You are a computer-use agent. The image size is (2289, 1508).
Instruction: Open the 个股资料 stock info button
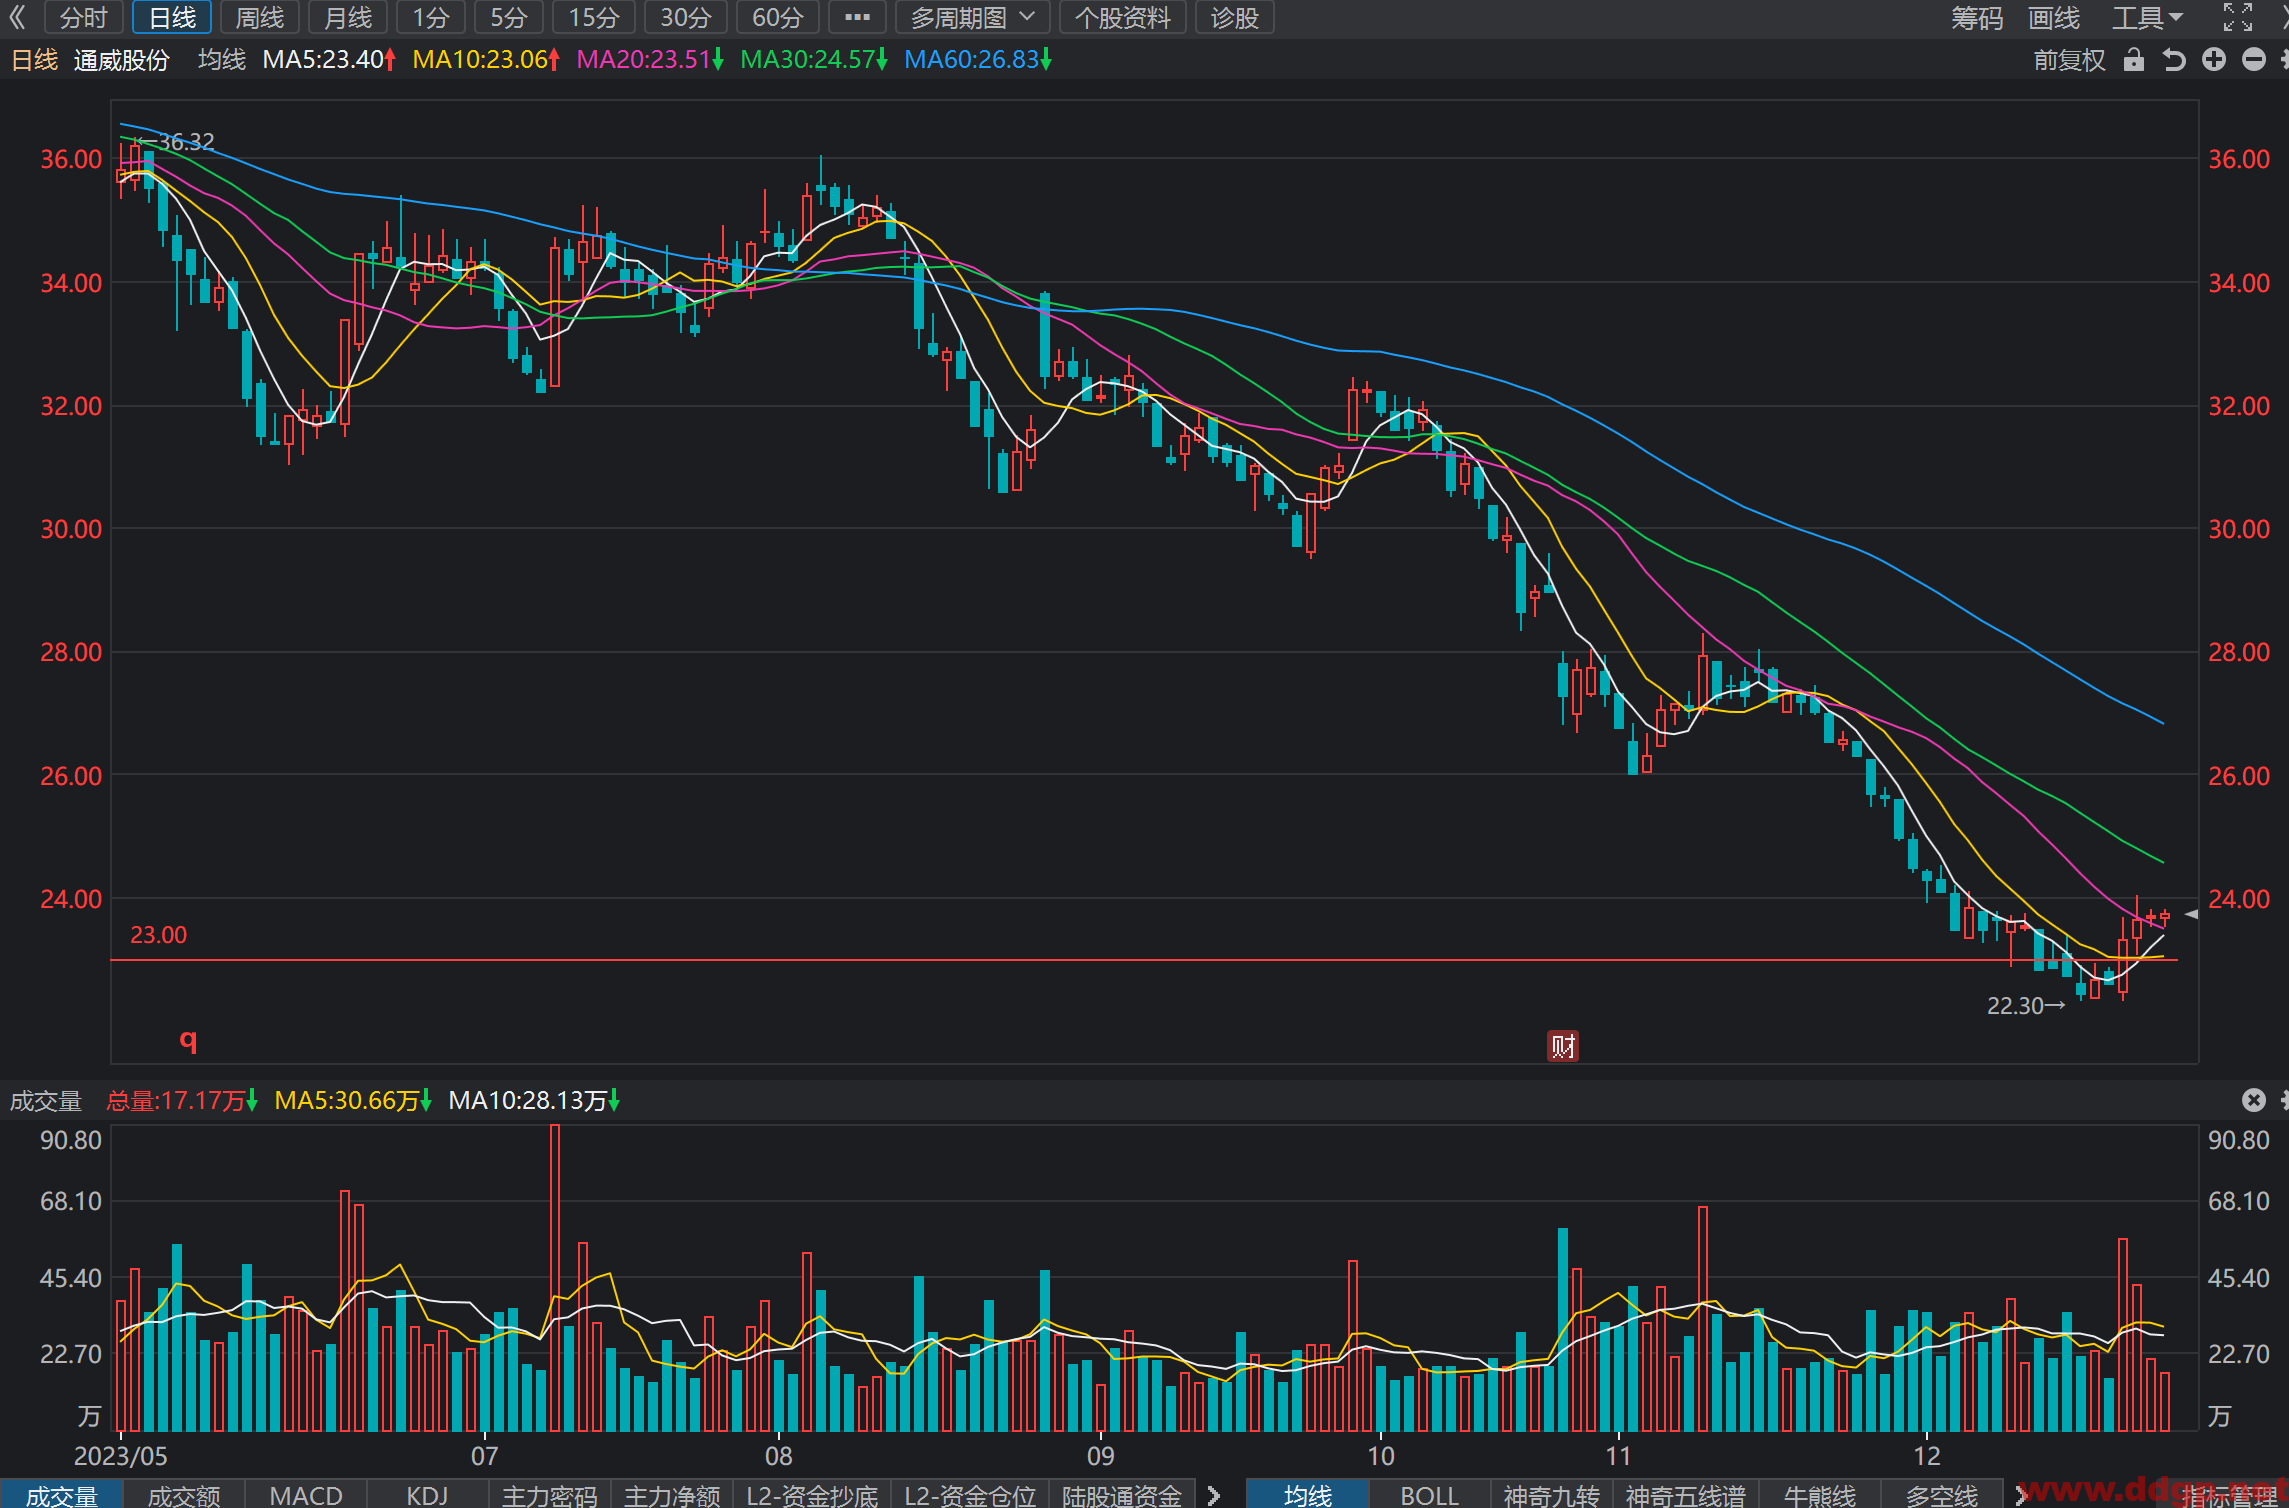(1122, 17)
